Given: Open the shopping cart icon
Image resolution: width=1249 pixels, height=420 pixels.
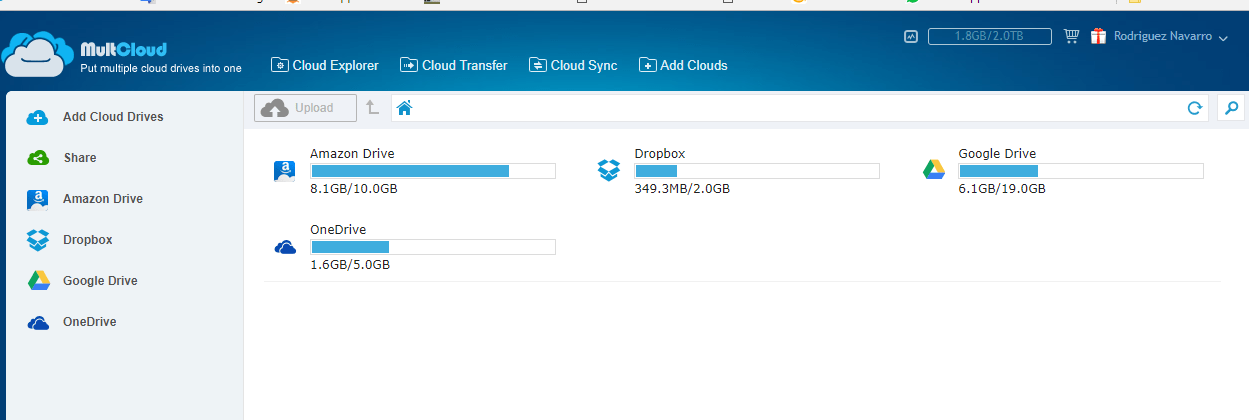Looking at the screenshot, I should click(1071, 36).
